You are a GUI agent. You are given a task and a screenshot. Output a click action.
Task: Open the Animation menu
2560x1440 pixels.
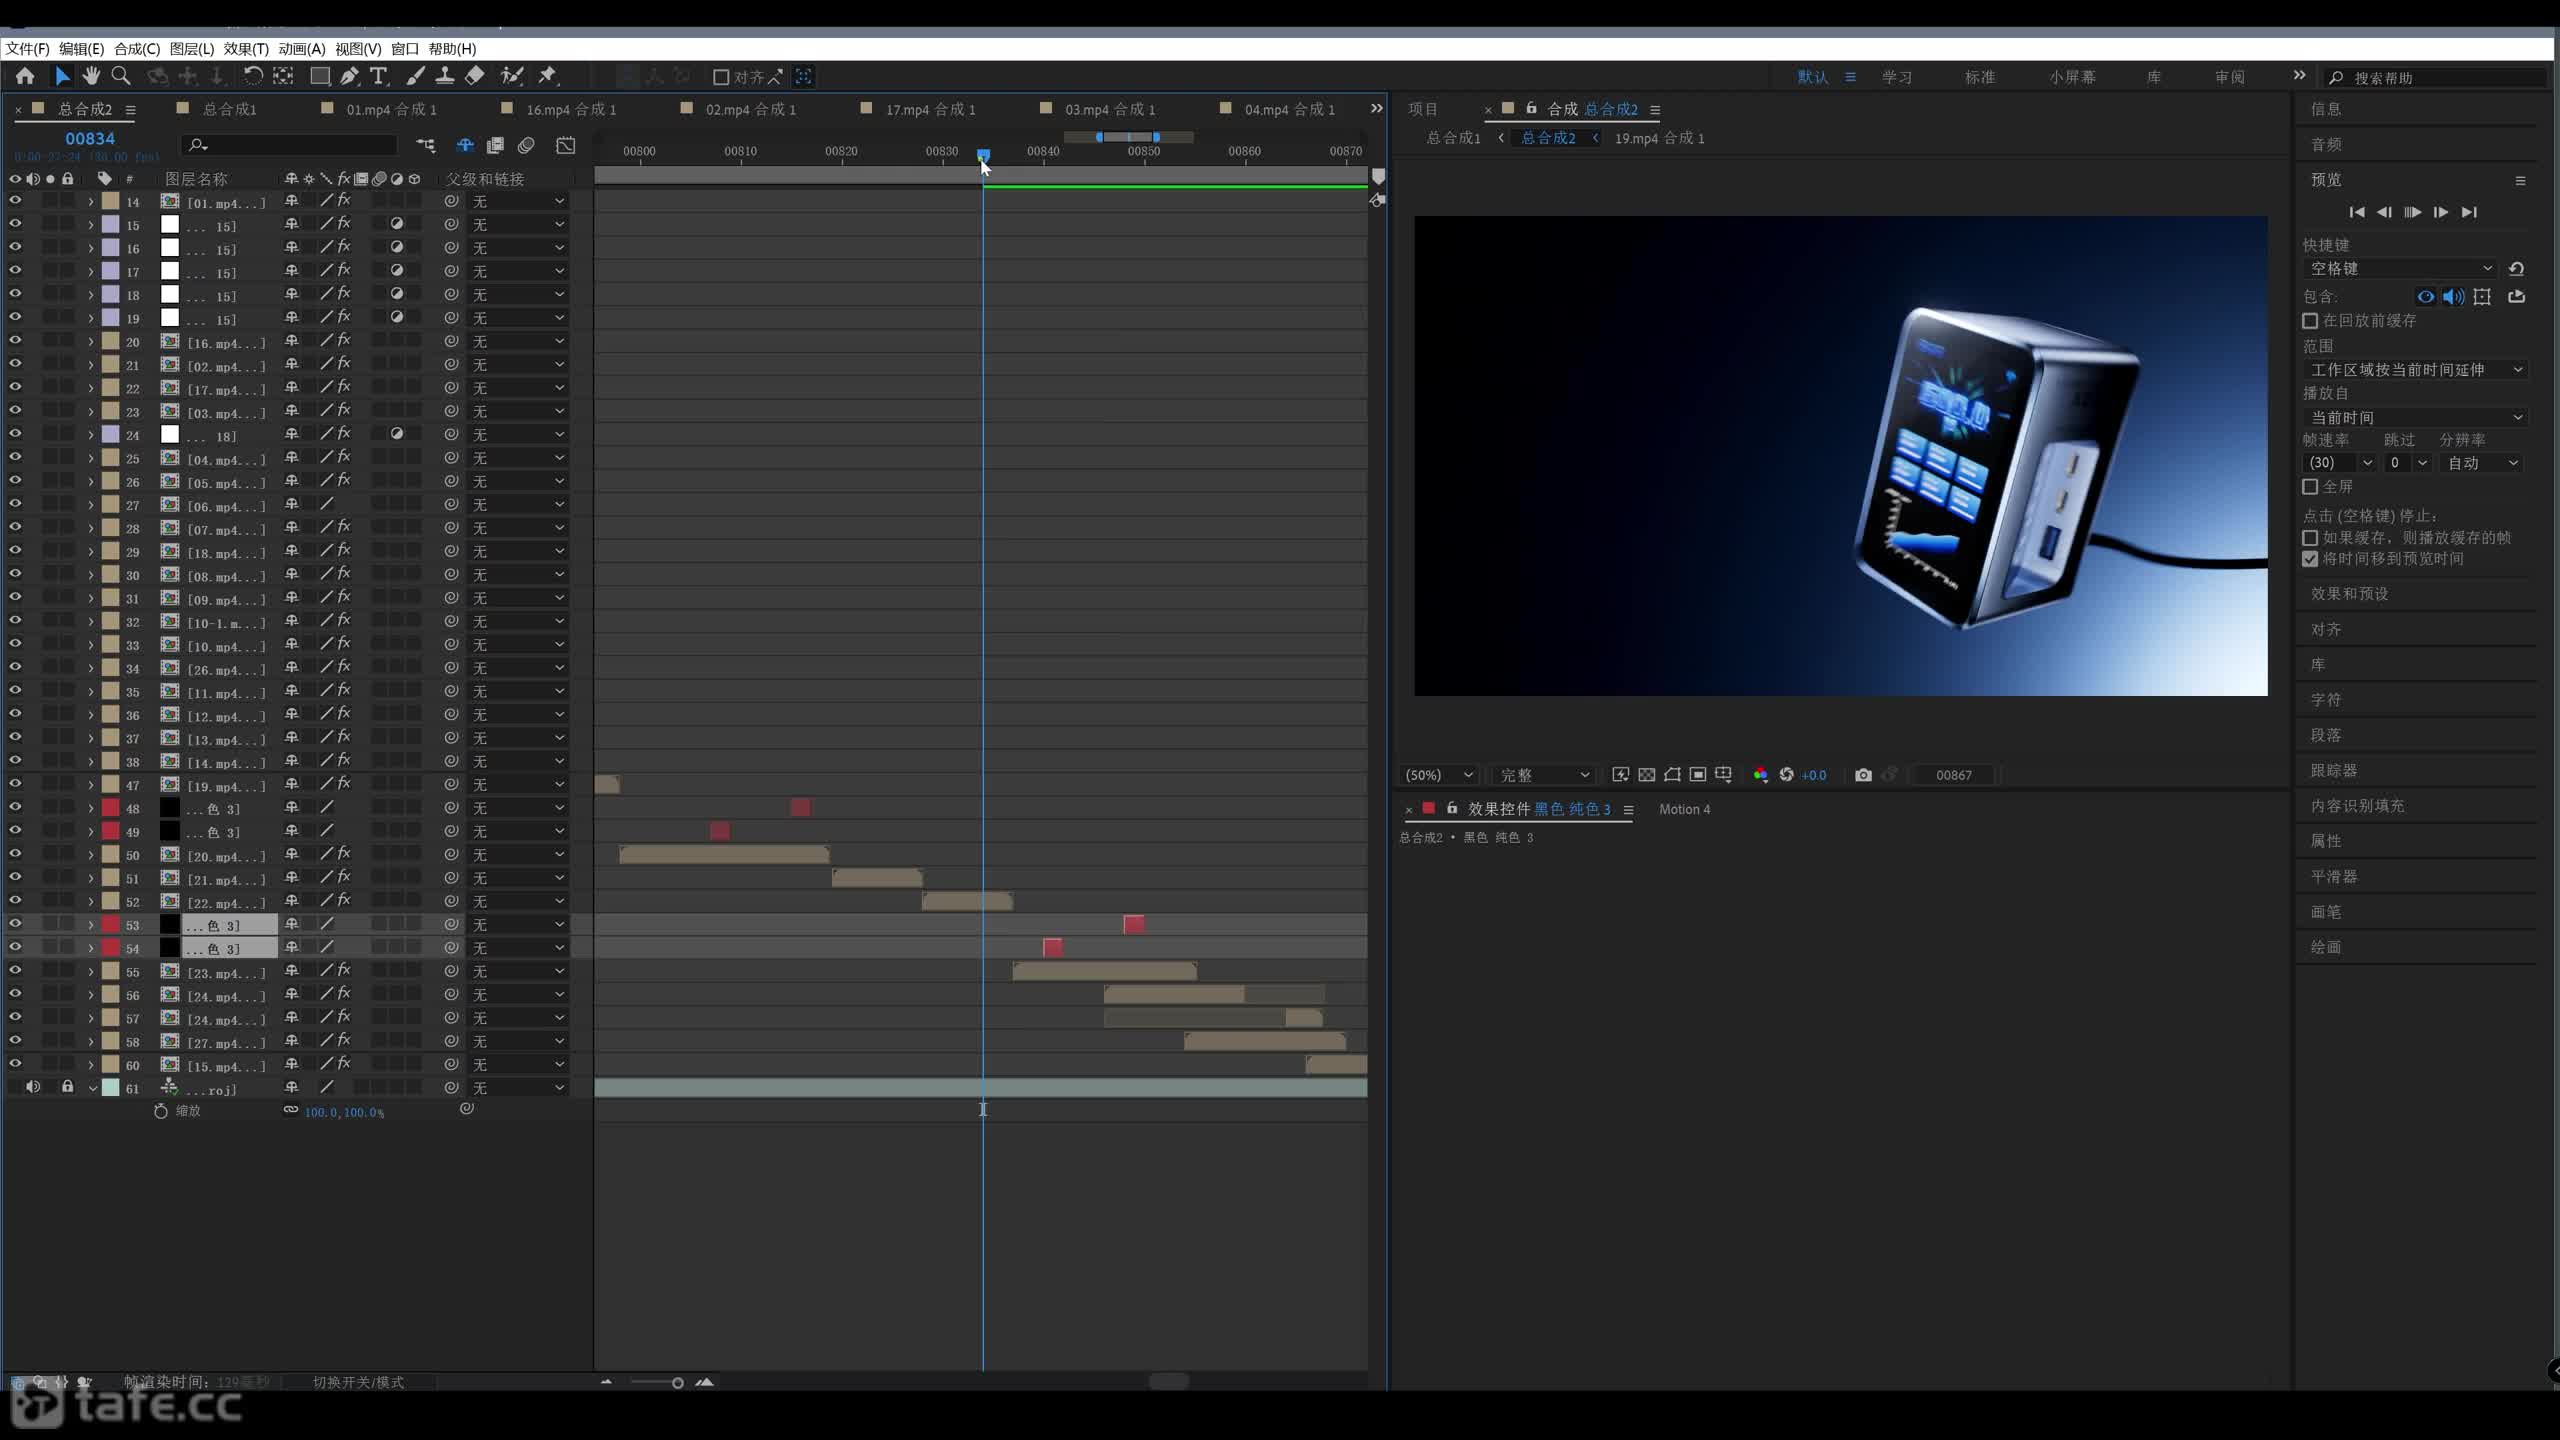[x=302, y=49]
